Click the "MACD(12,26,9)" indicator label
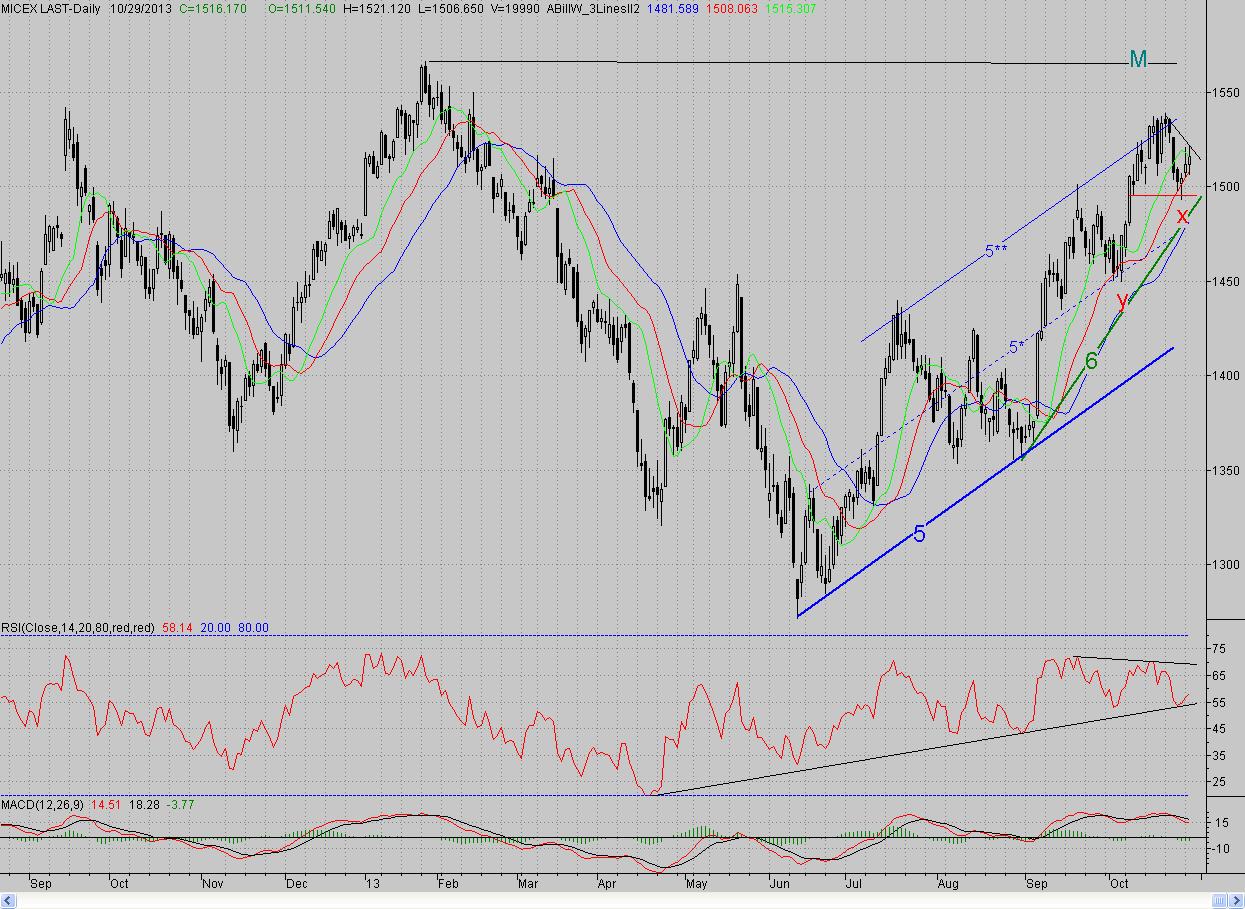 click(x=43, y=804)
